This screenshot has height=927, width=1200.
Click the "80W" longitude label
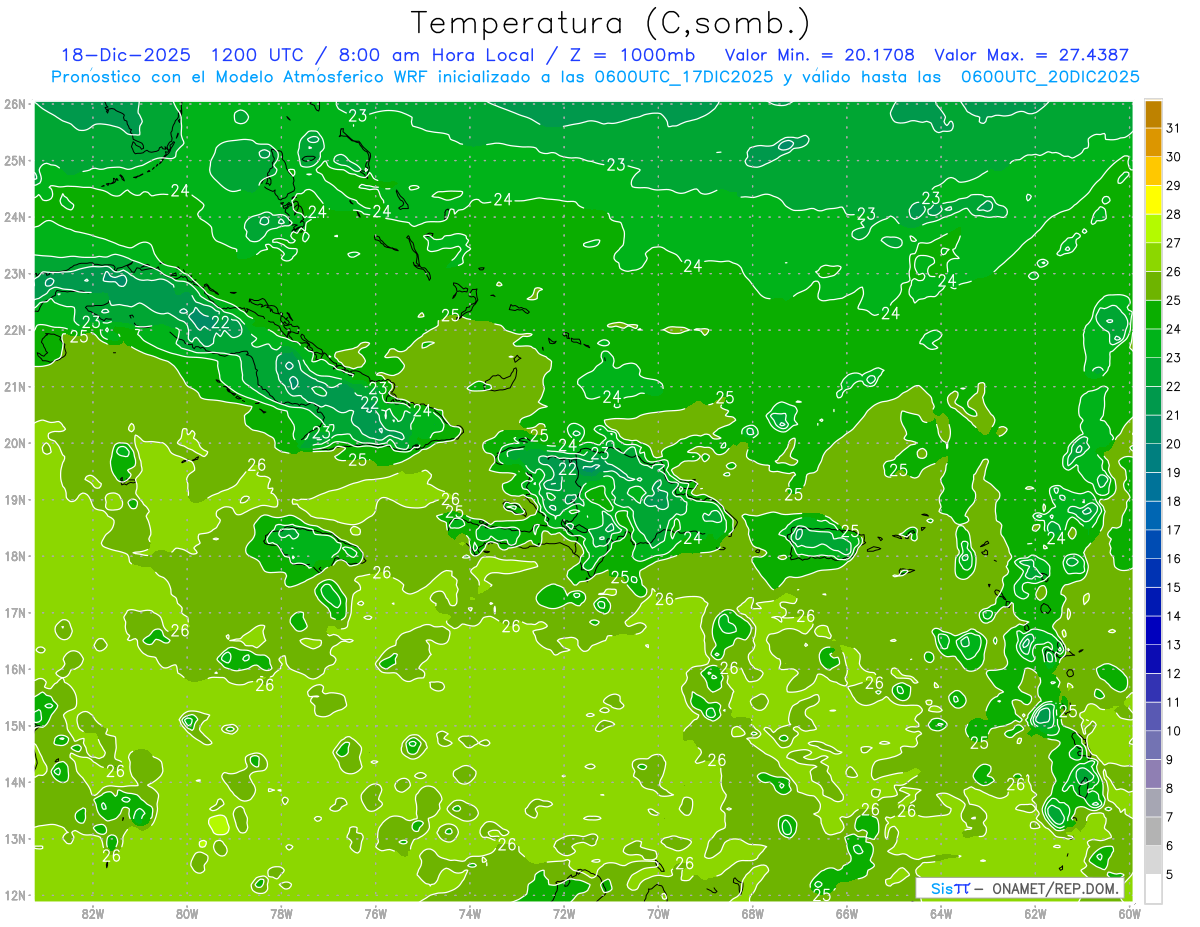[187, 913]
